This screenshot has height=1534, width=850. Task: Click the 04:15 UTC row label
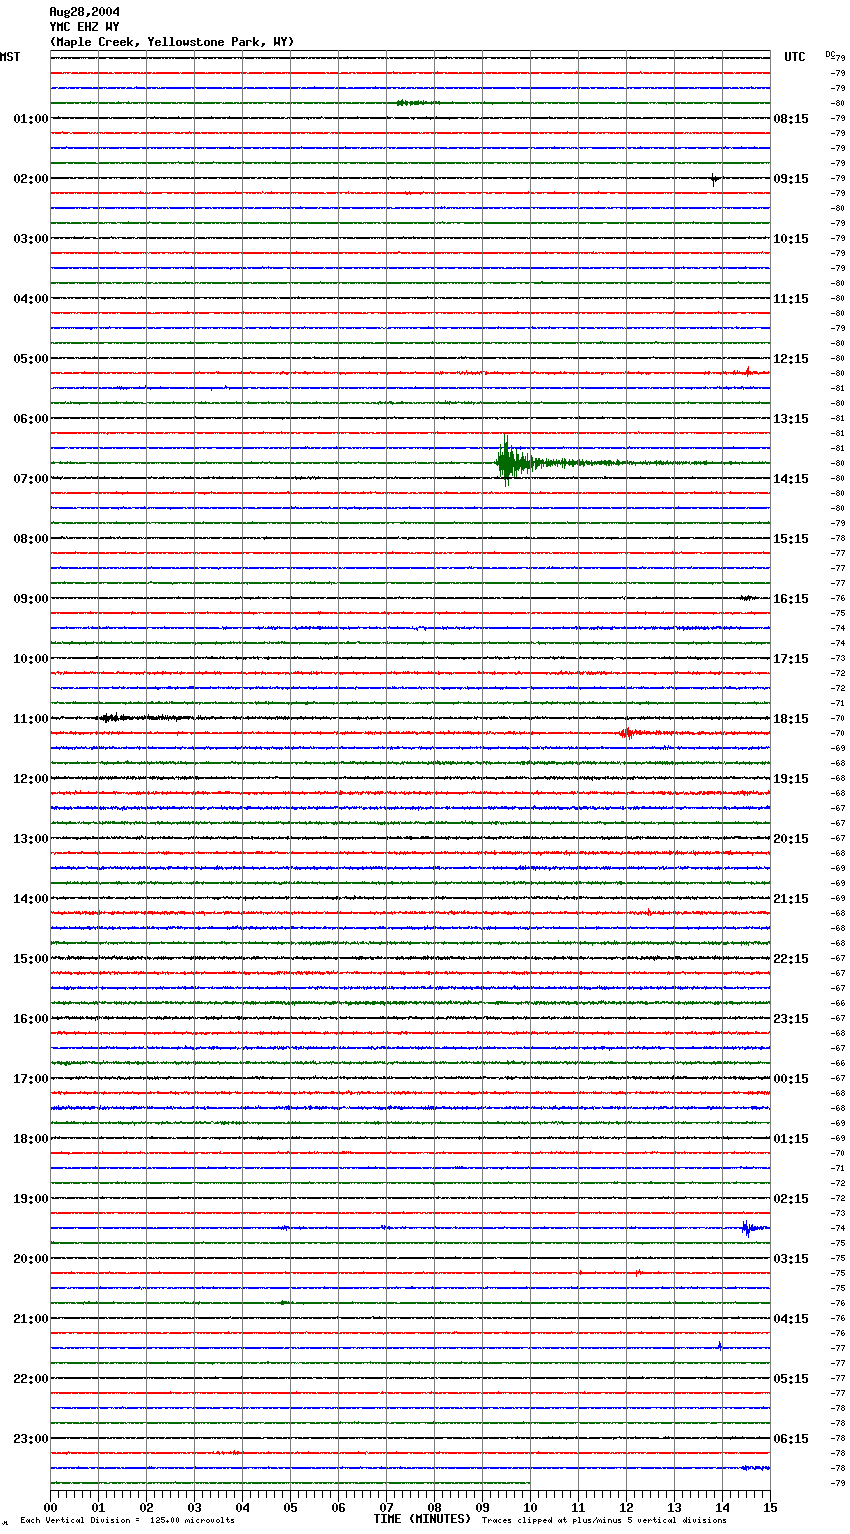tap(791, 1319)
